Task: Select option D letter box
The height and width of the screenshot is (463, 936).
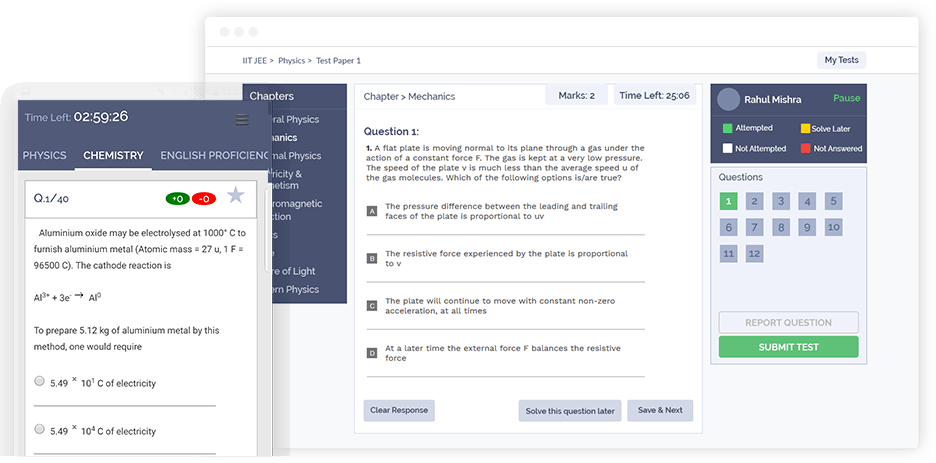Action: point(372,353)
